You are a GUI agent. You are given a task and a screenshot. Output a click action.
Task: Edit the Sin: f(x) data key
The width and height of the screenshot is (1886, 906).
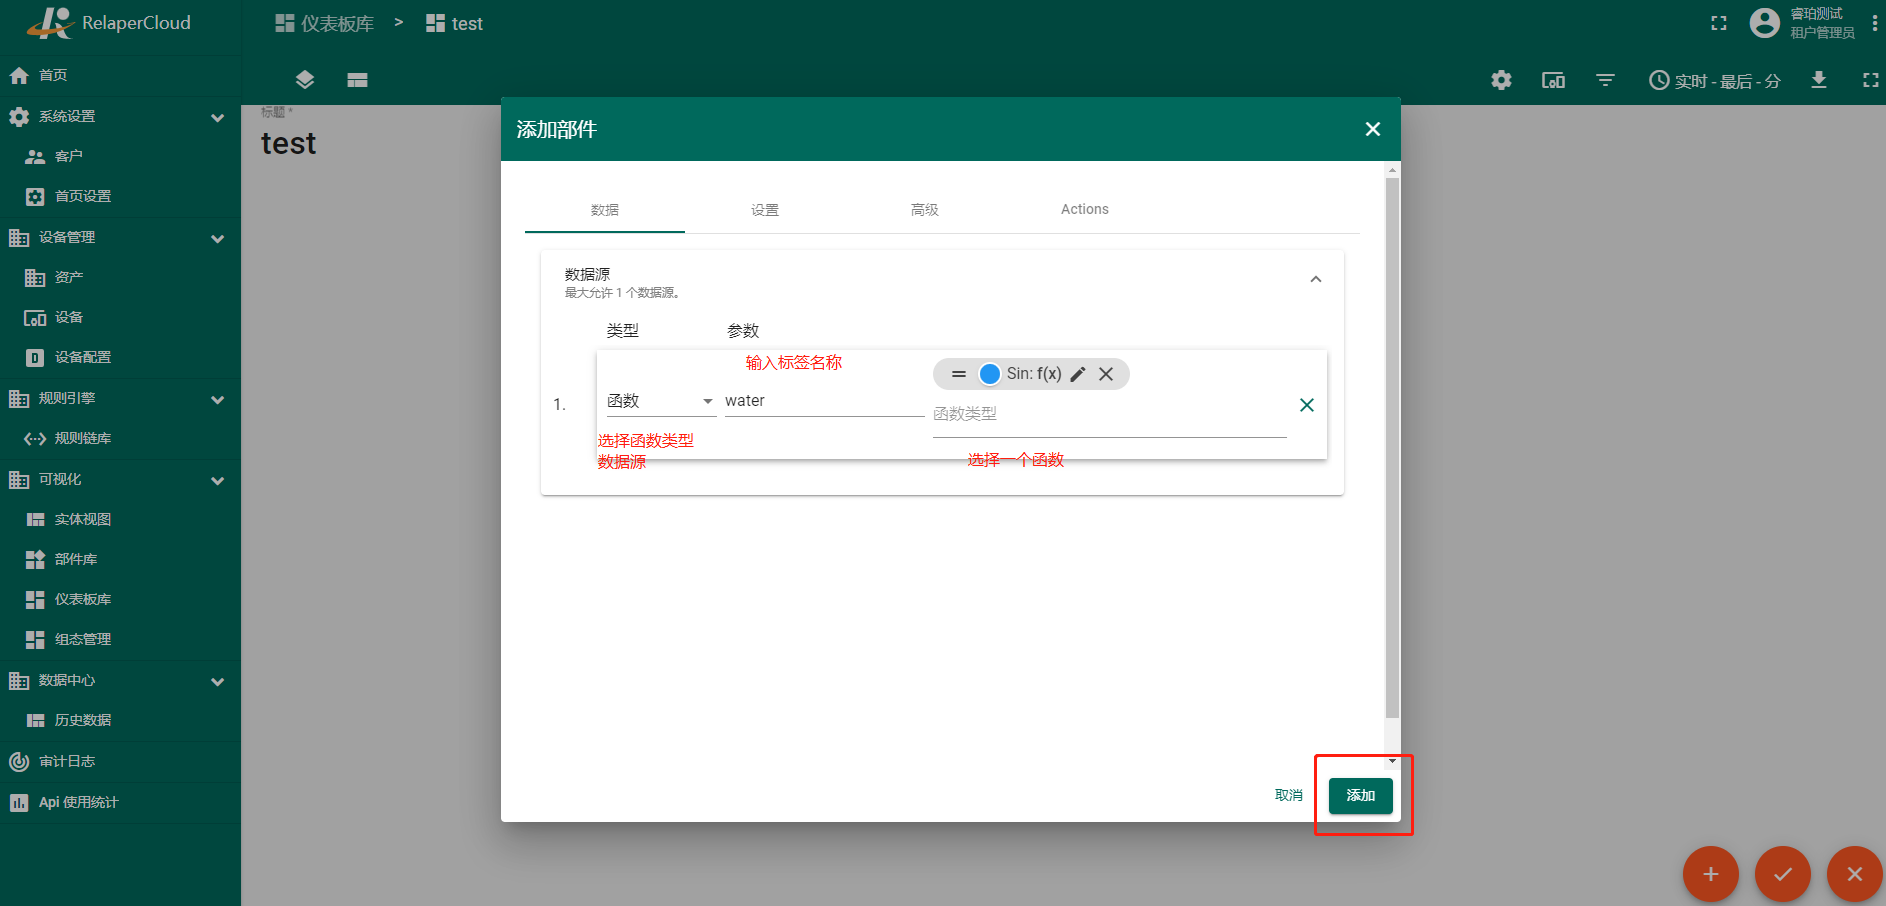coord(1078,374)
